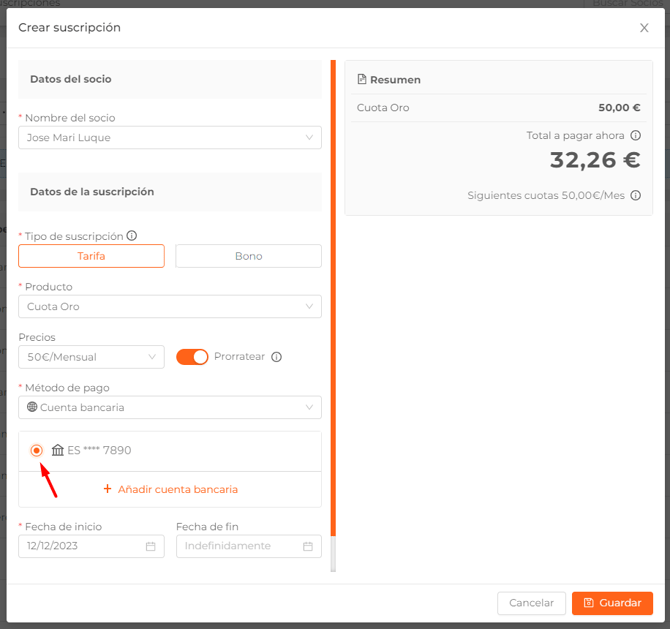The width and height of the screenshot is (670, 629).
Task: Click info icon beside Prorratear
Action: pyautogui.click(x=277, y=357)
